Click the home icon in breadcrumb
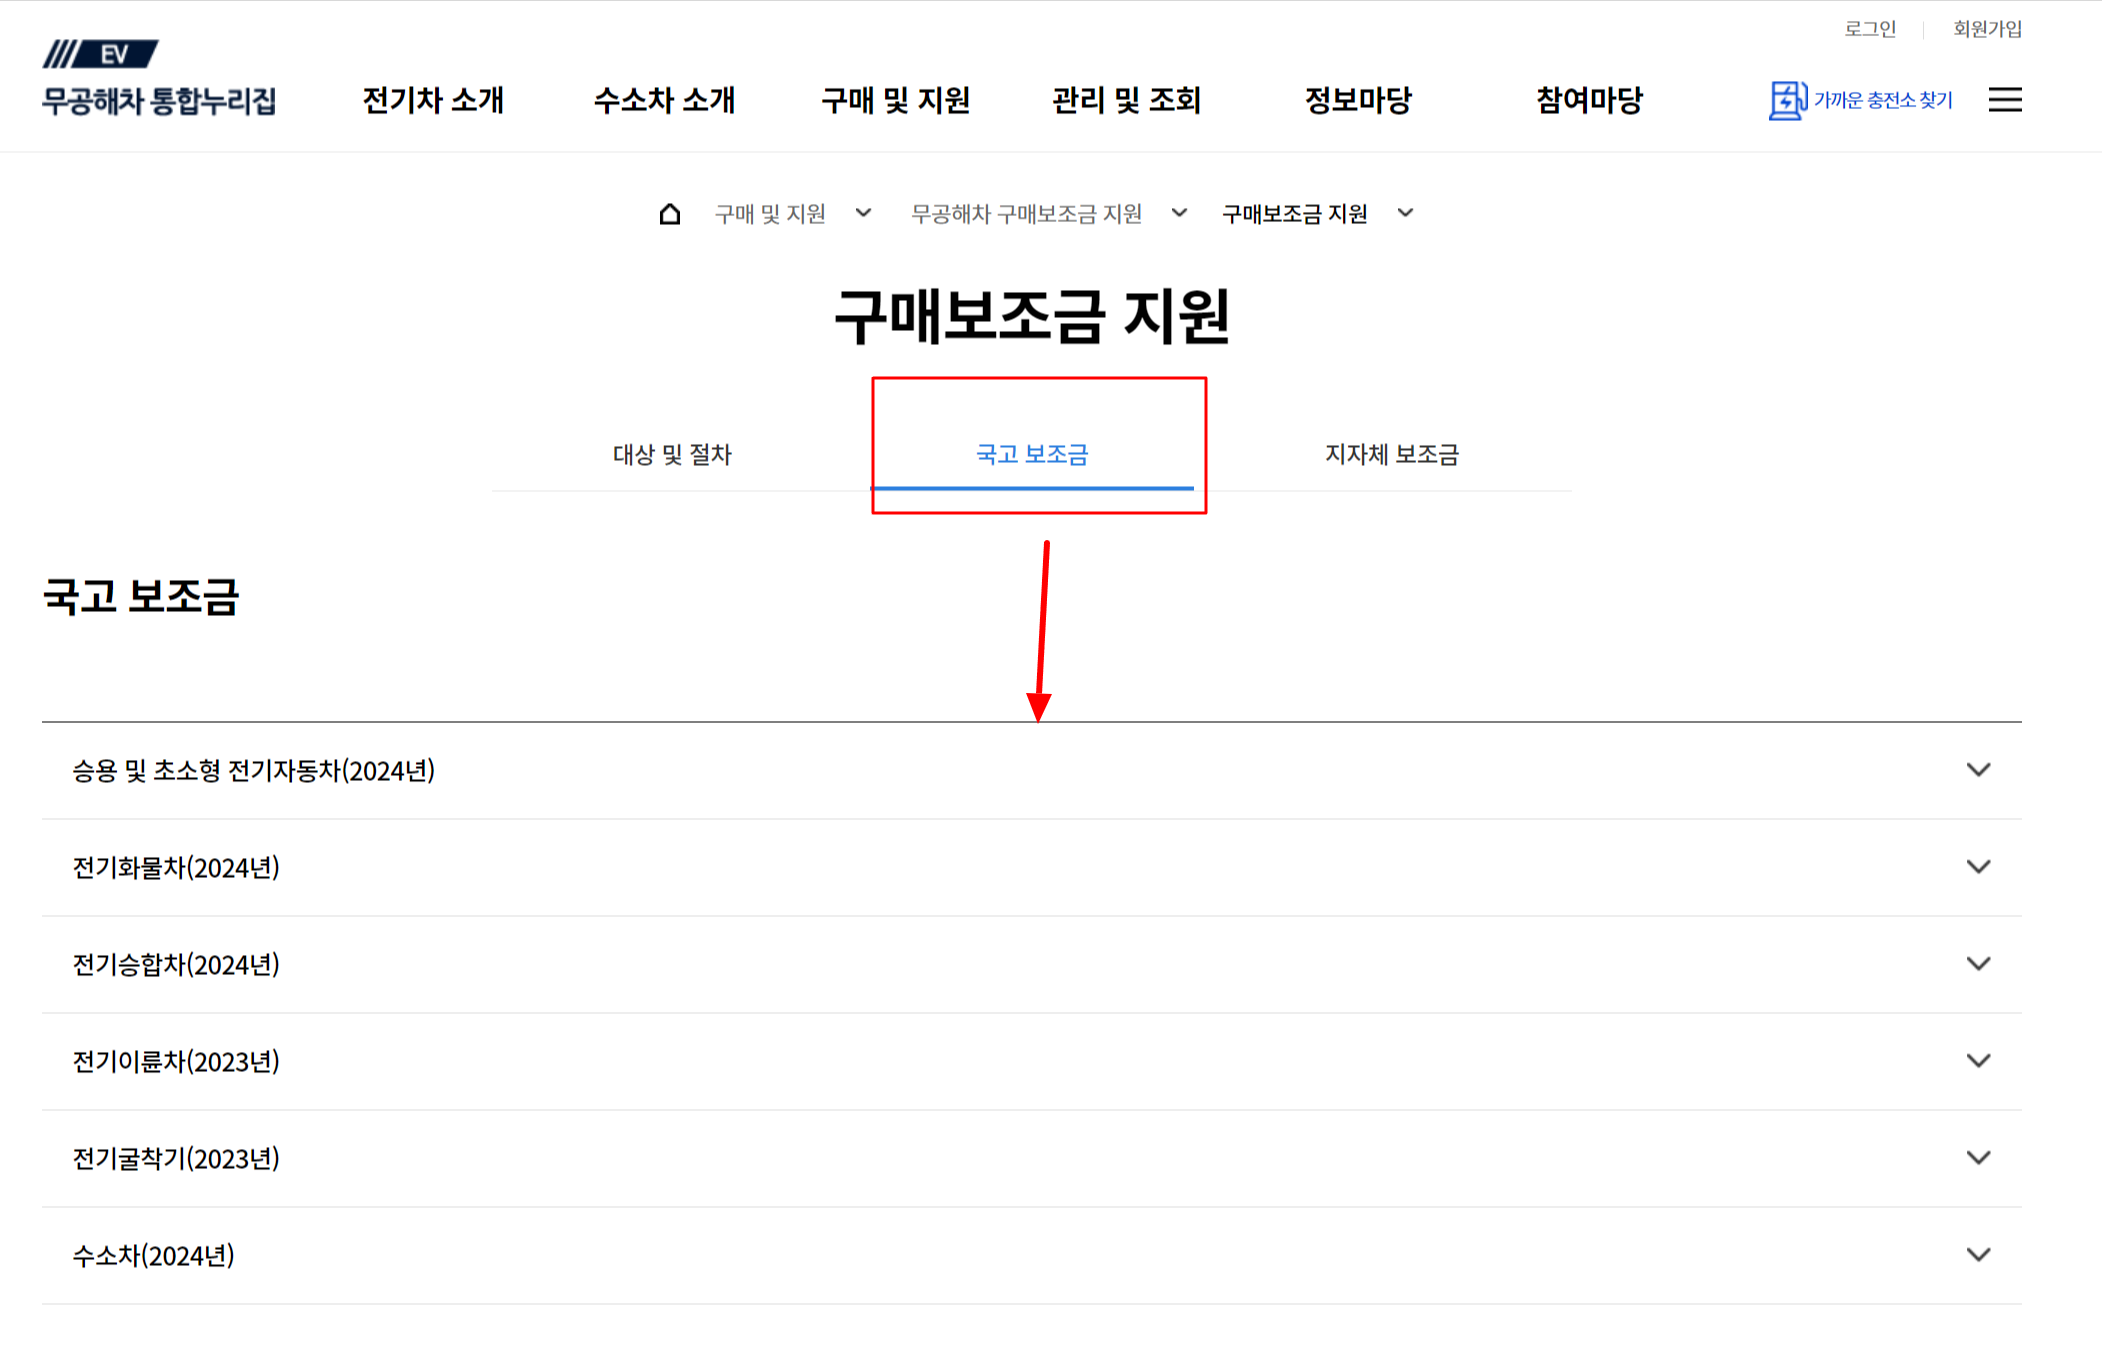2102x1356 pixels. click(x=669, y=214)
